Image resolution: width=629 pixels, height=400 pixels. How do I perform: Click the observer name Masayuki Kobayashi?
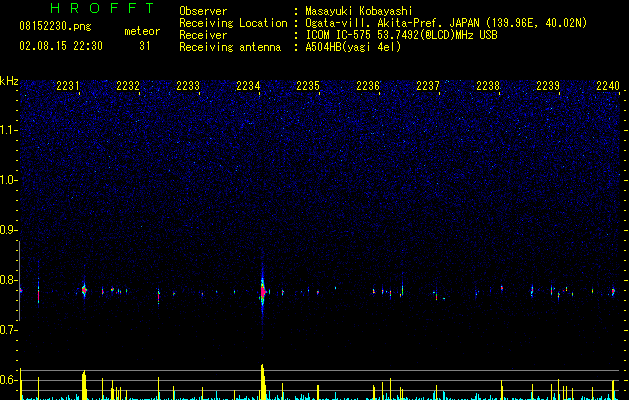click(359, 11)
